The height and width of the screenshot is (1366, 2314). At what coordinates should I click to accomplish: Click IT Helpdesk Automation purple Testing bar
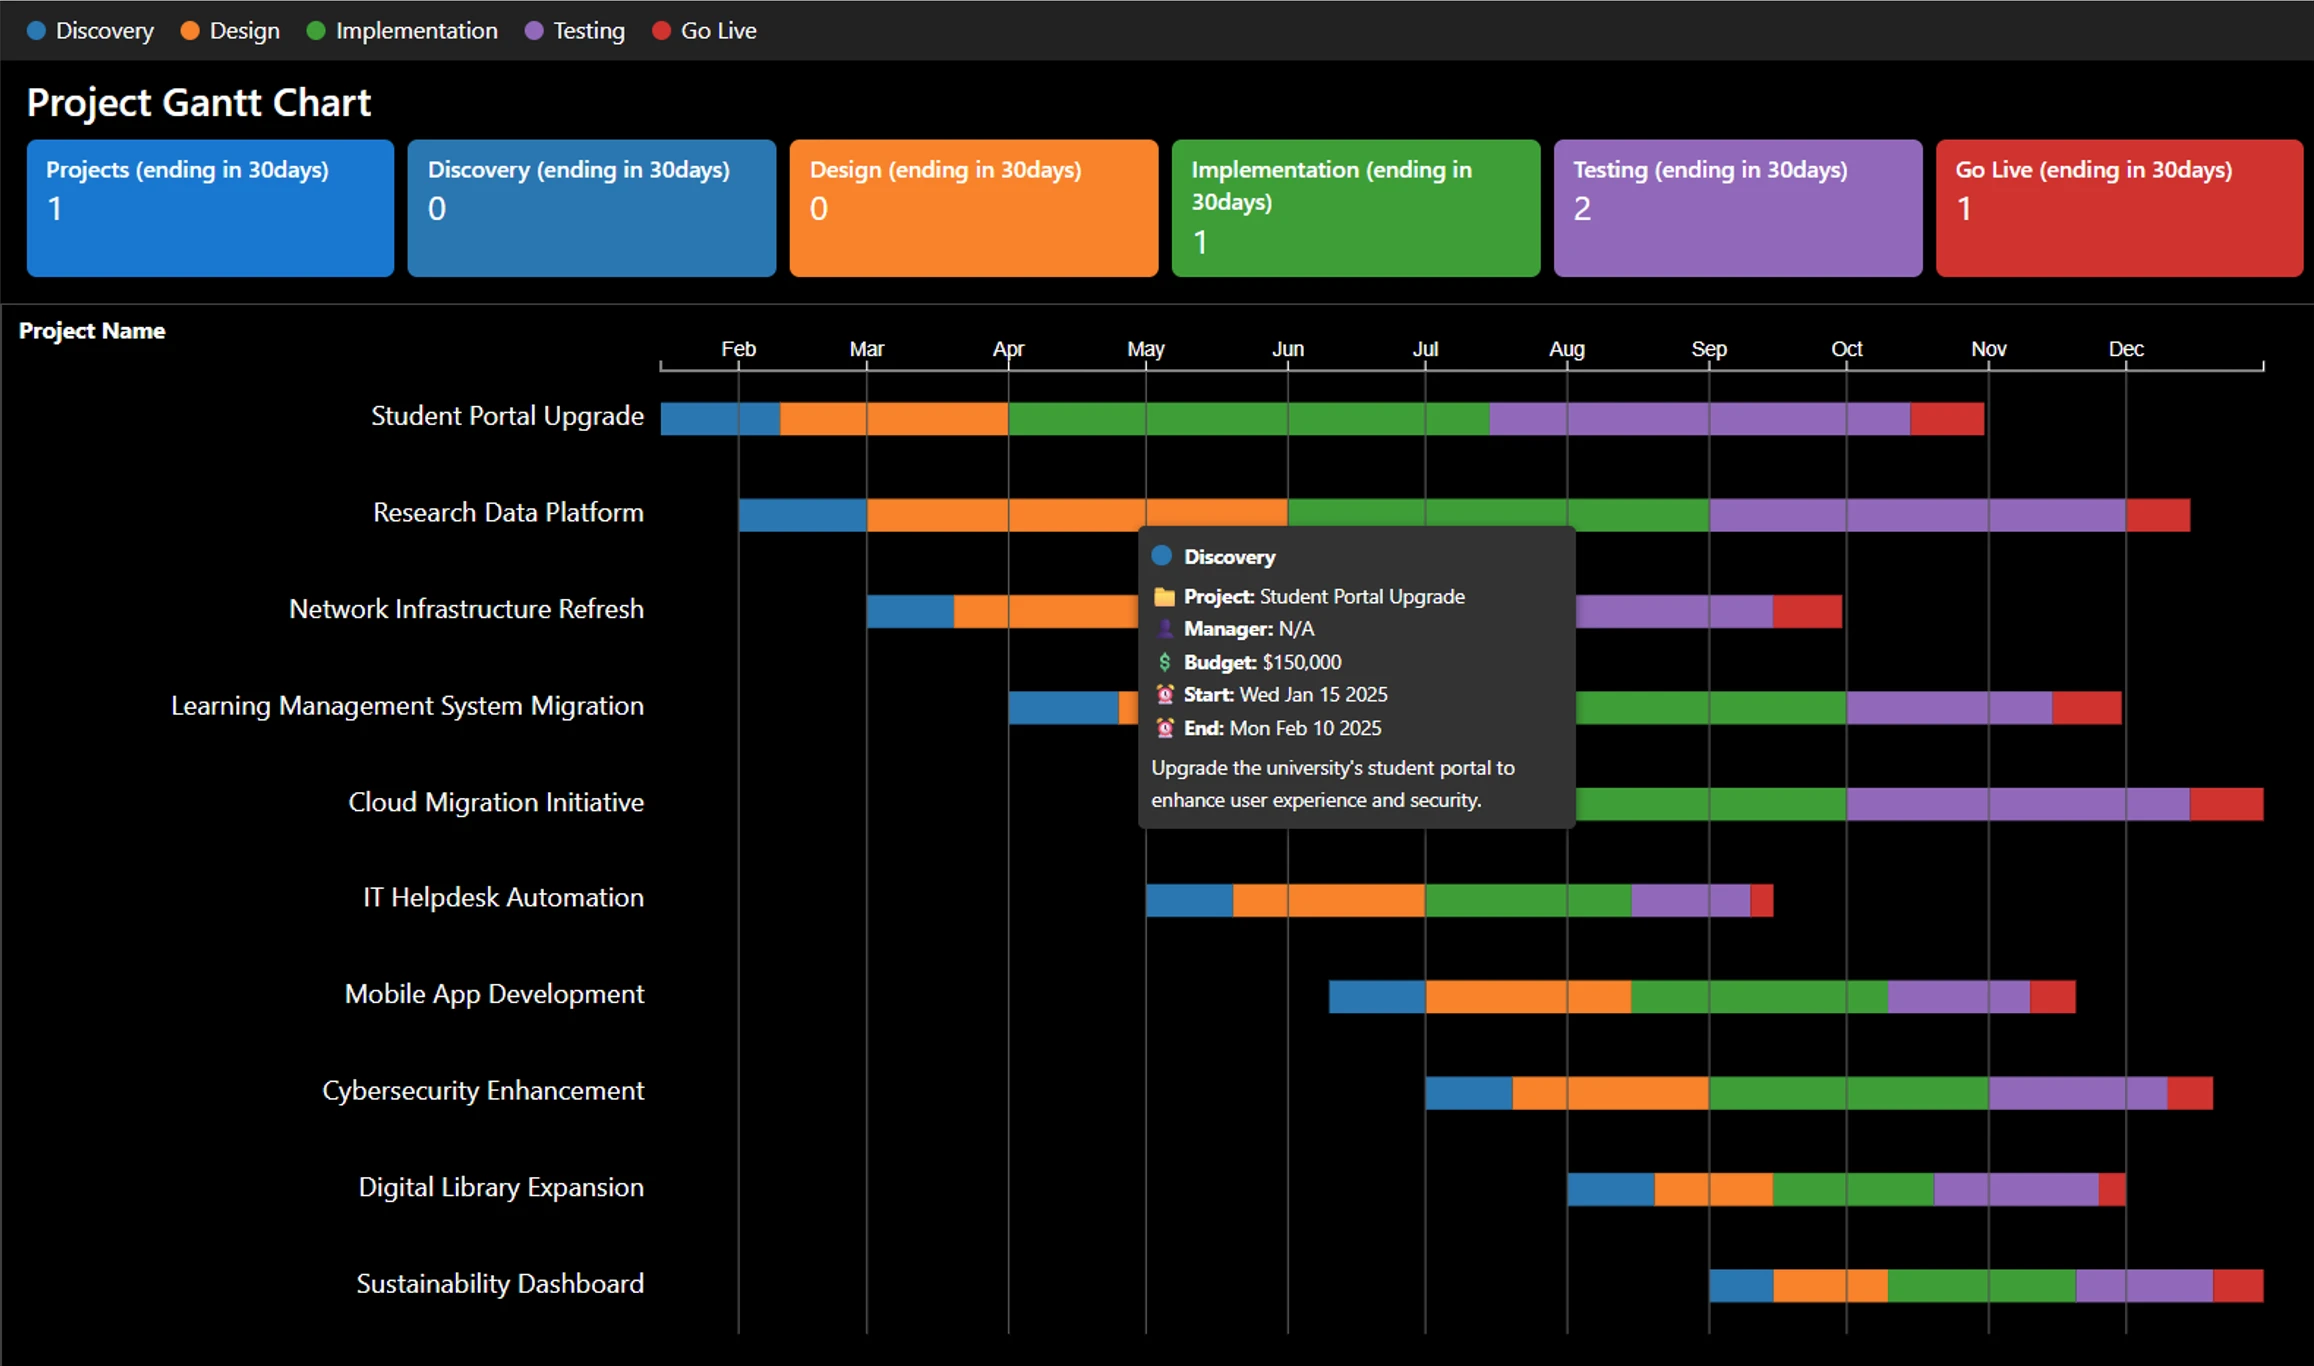[1690, 900]
